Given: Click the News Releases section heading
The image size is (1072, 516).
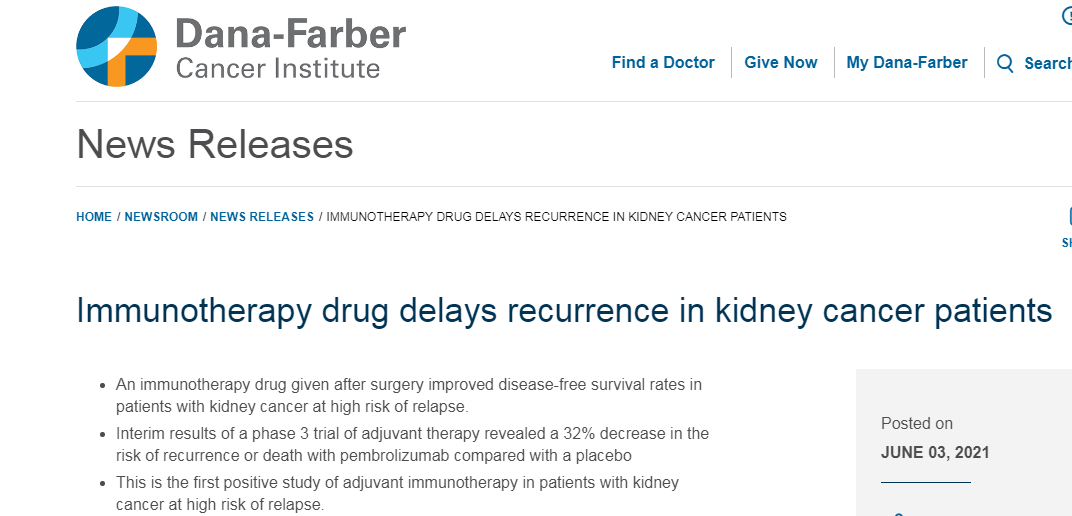Looking at the screenshot, I should [x=215, y=144].
